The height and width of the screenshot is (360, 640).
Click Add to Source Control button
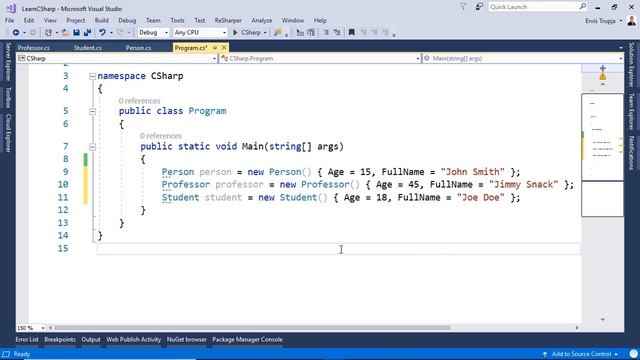pos(581,354)
